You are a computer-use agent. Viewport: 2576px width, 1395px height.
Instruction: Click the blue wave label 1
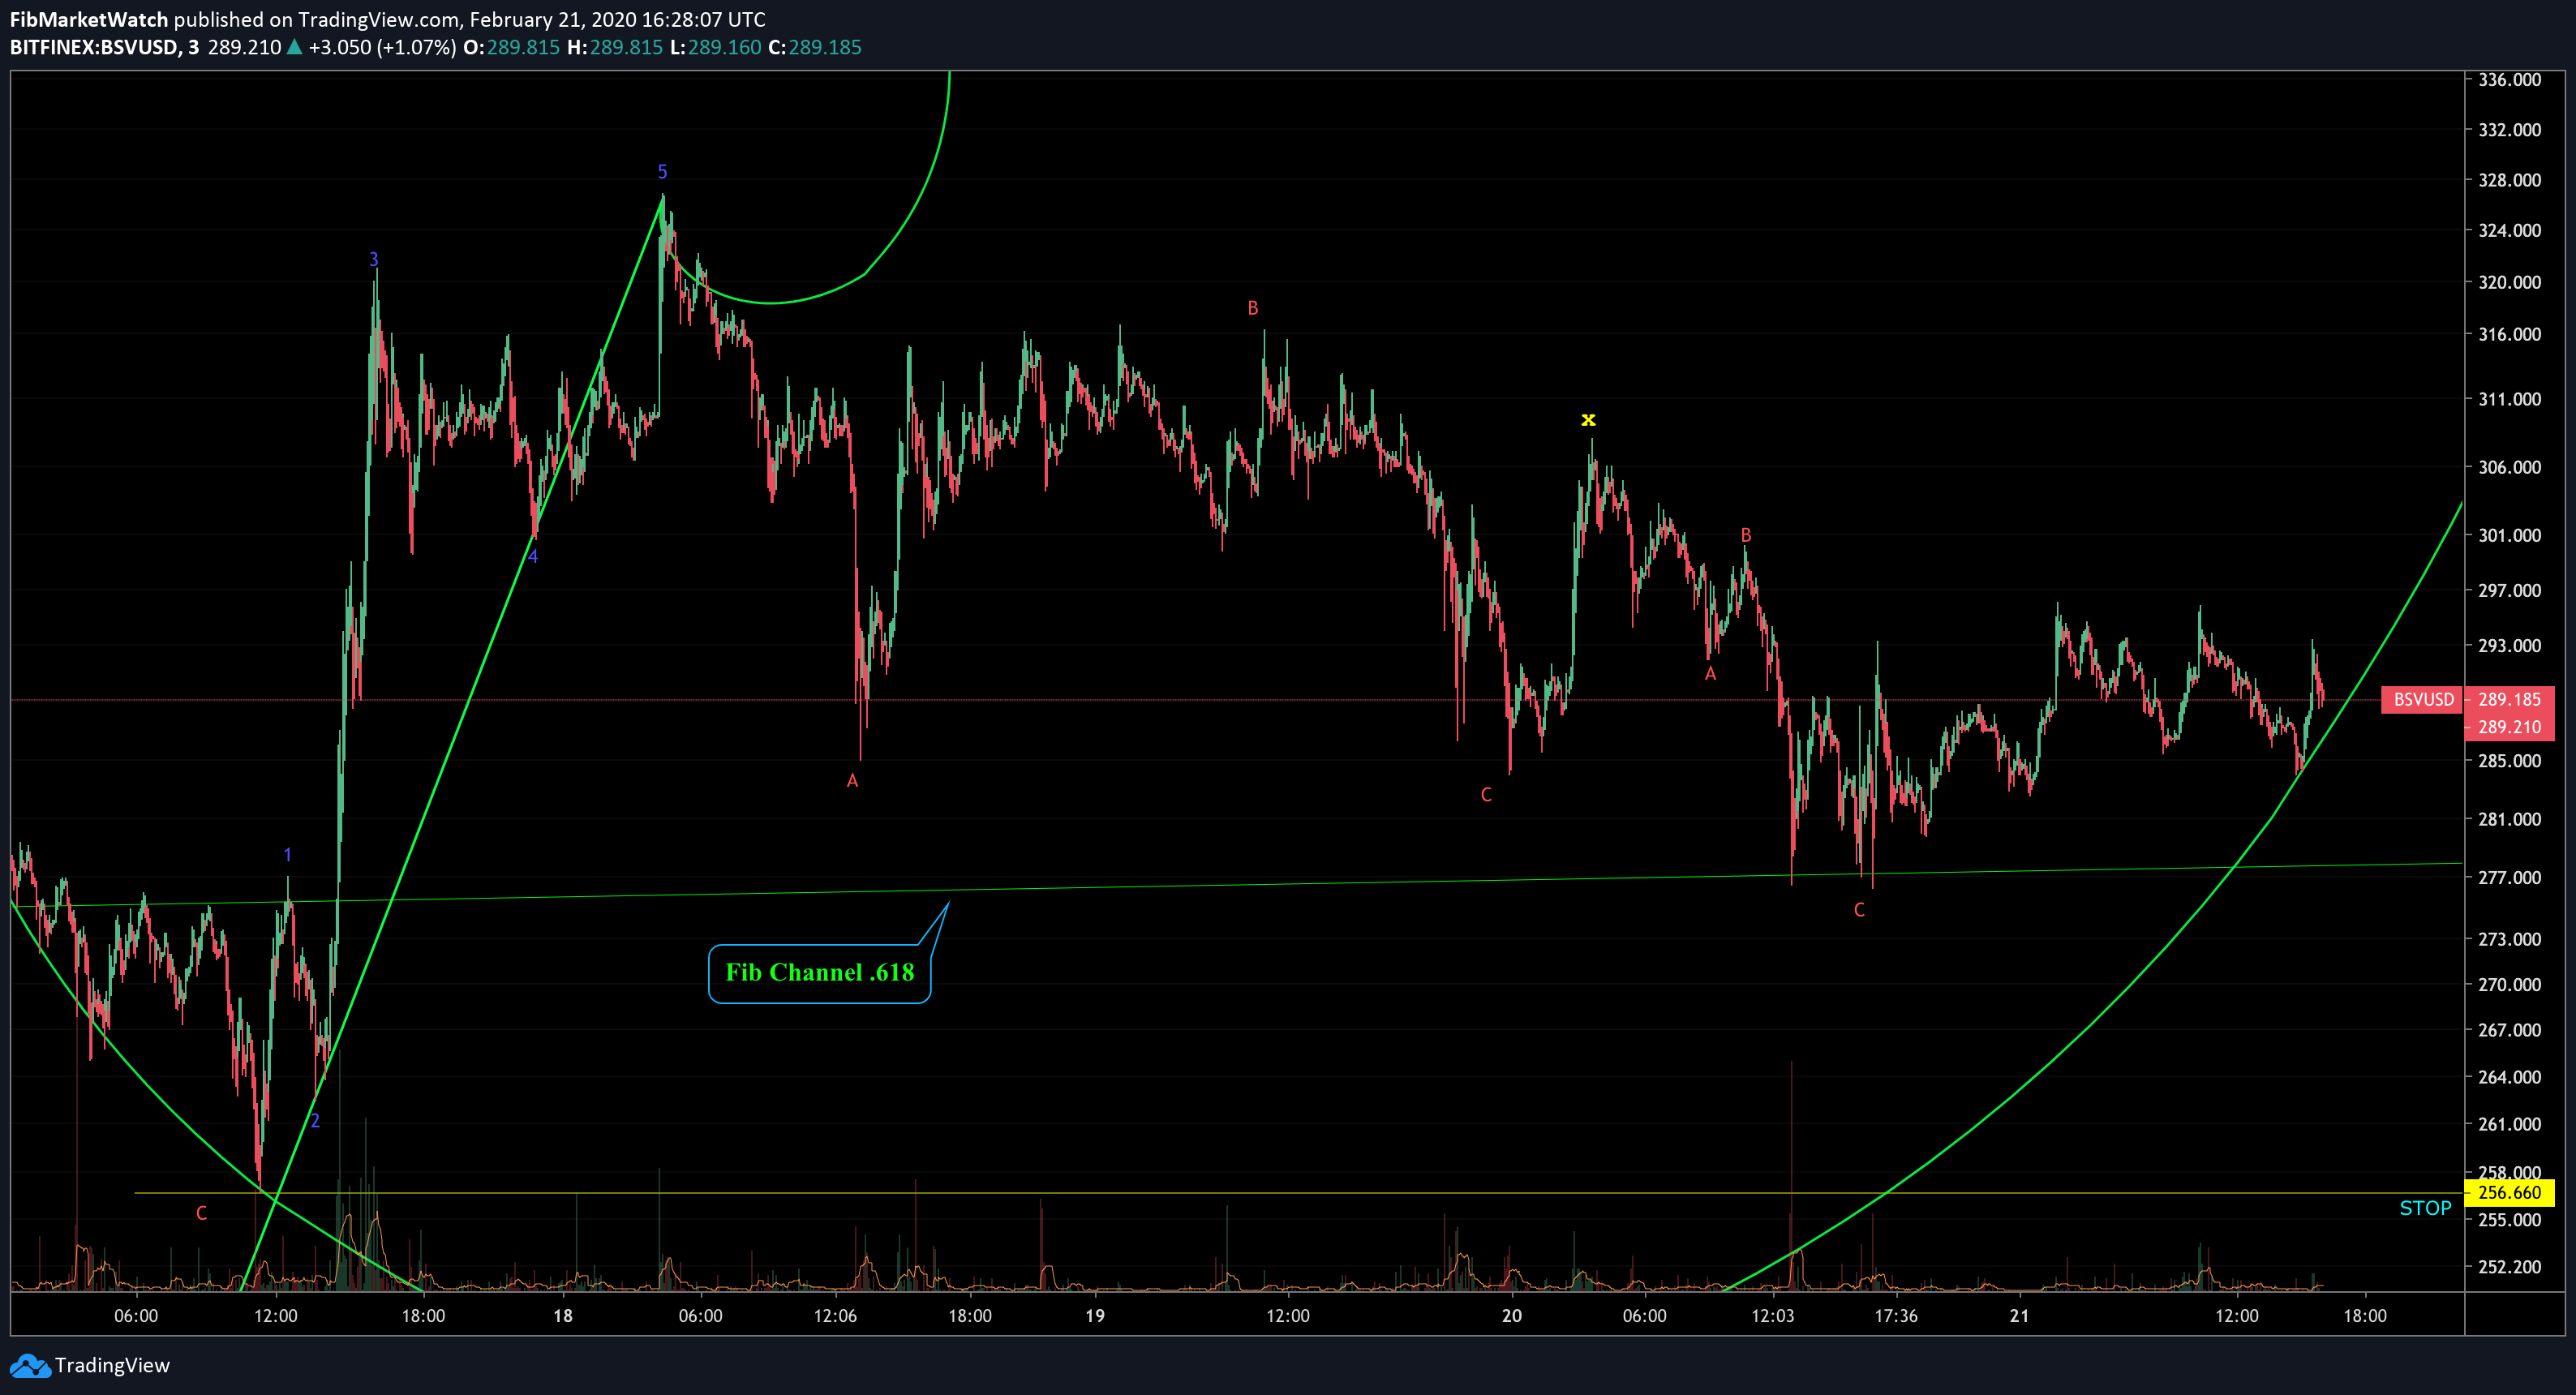pyautogui.click(x=287, y=855)
